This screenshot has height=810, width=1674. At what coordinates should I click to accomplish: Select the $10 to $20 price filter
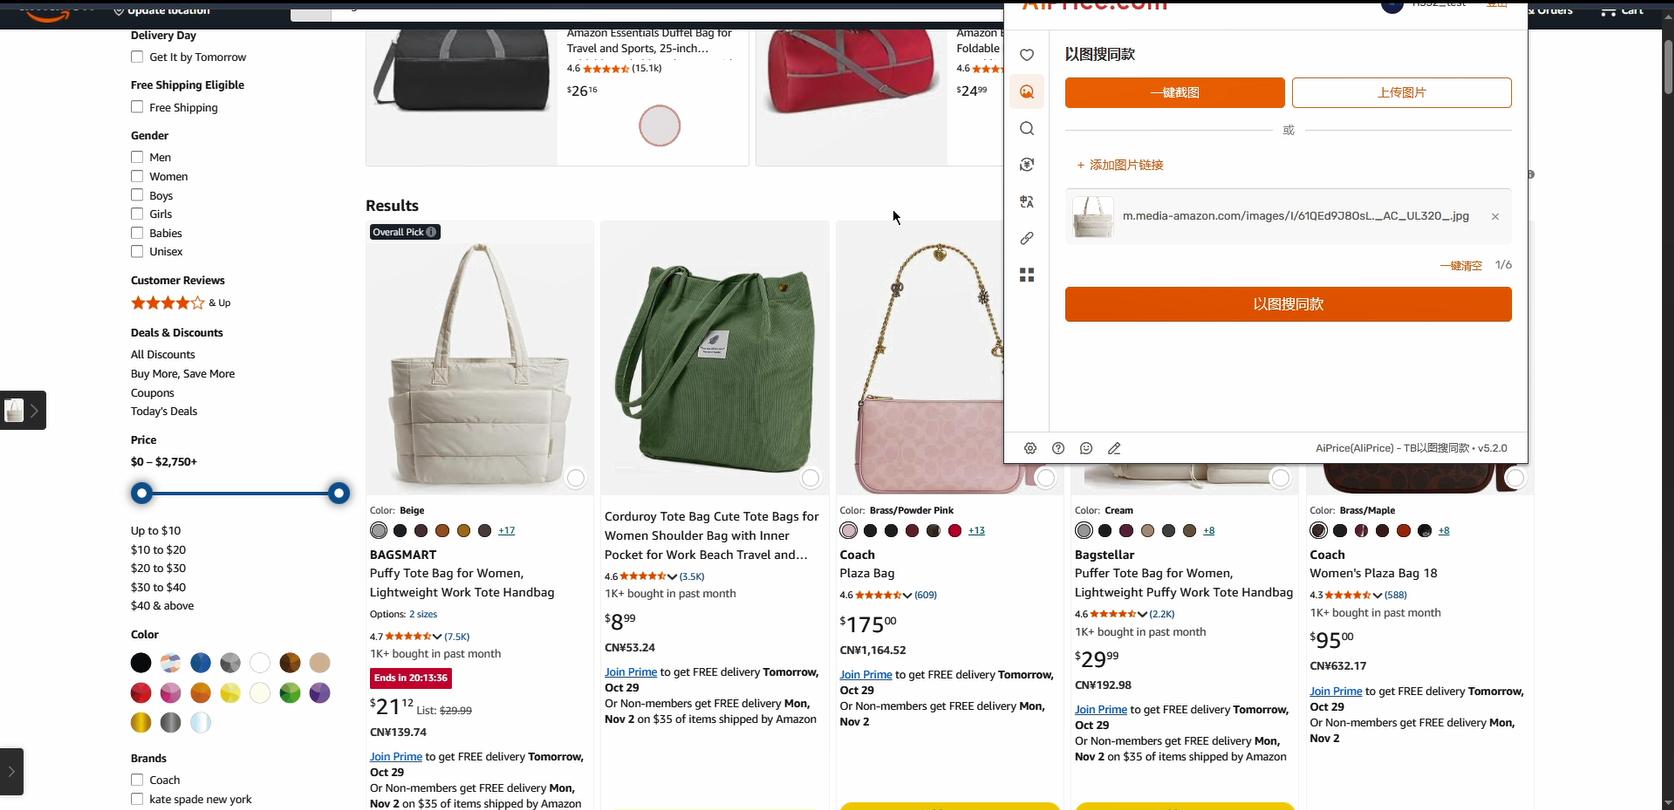158,550
